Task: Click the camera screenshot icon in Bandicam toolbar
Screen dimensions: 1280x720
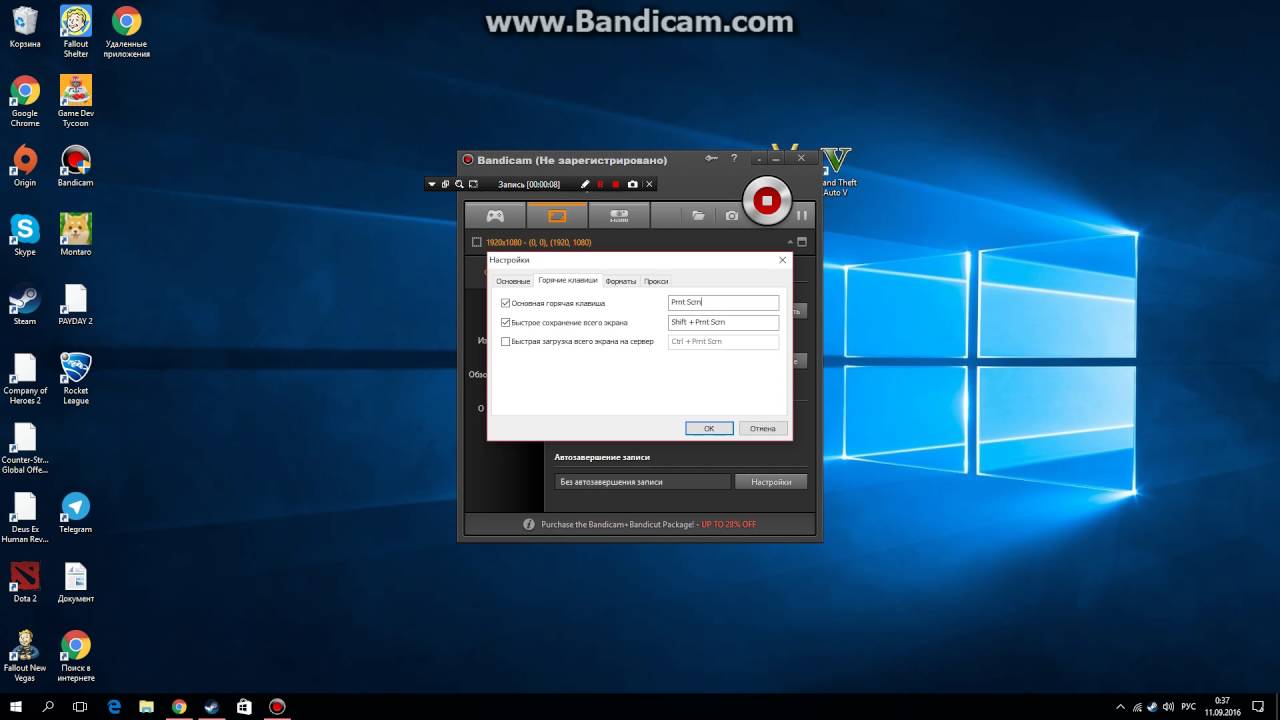Action: pyautogui.click(x=732, y=215)
